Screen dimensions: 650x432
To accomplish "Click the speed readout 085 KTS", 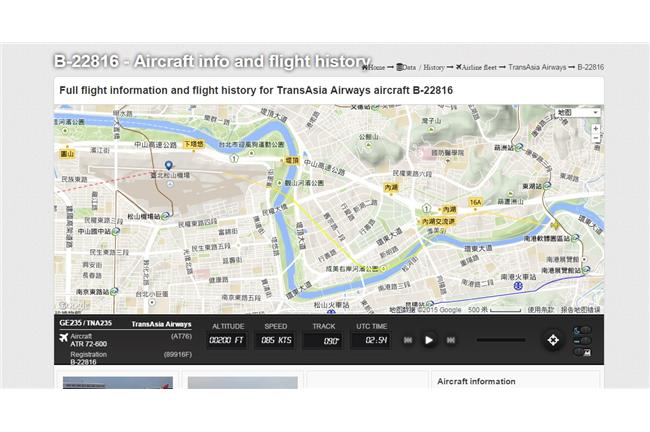I will [x=276, y=340].
